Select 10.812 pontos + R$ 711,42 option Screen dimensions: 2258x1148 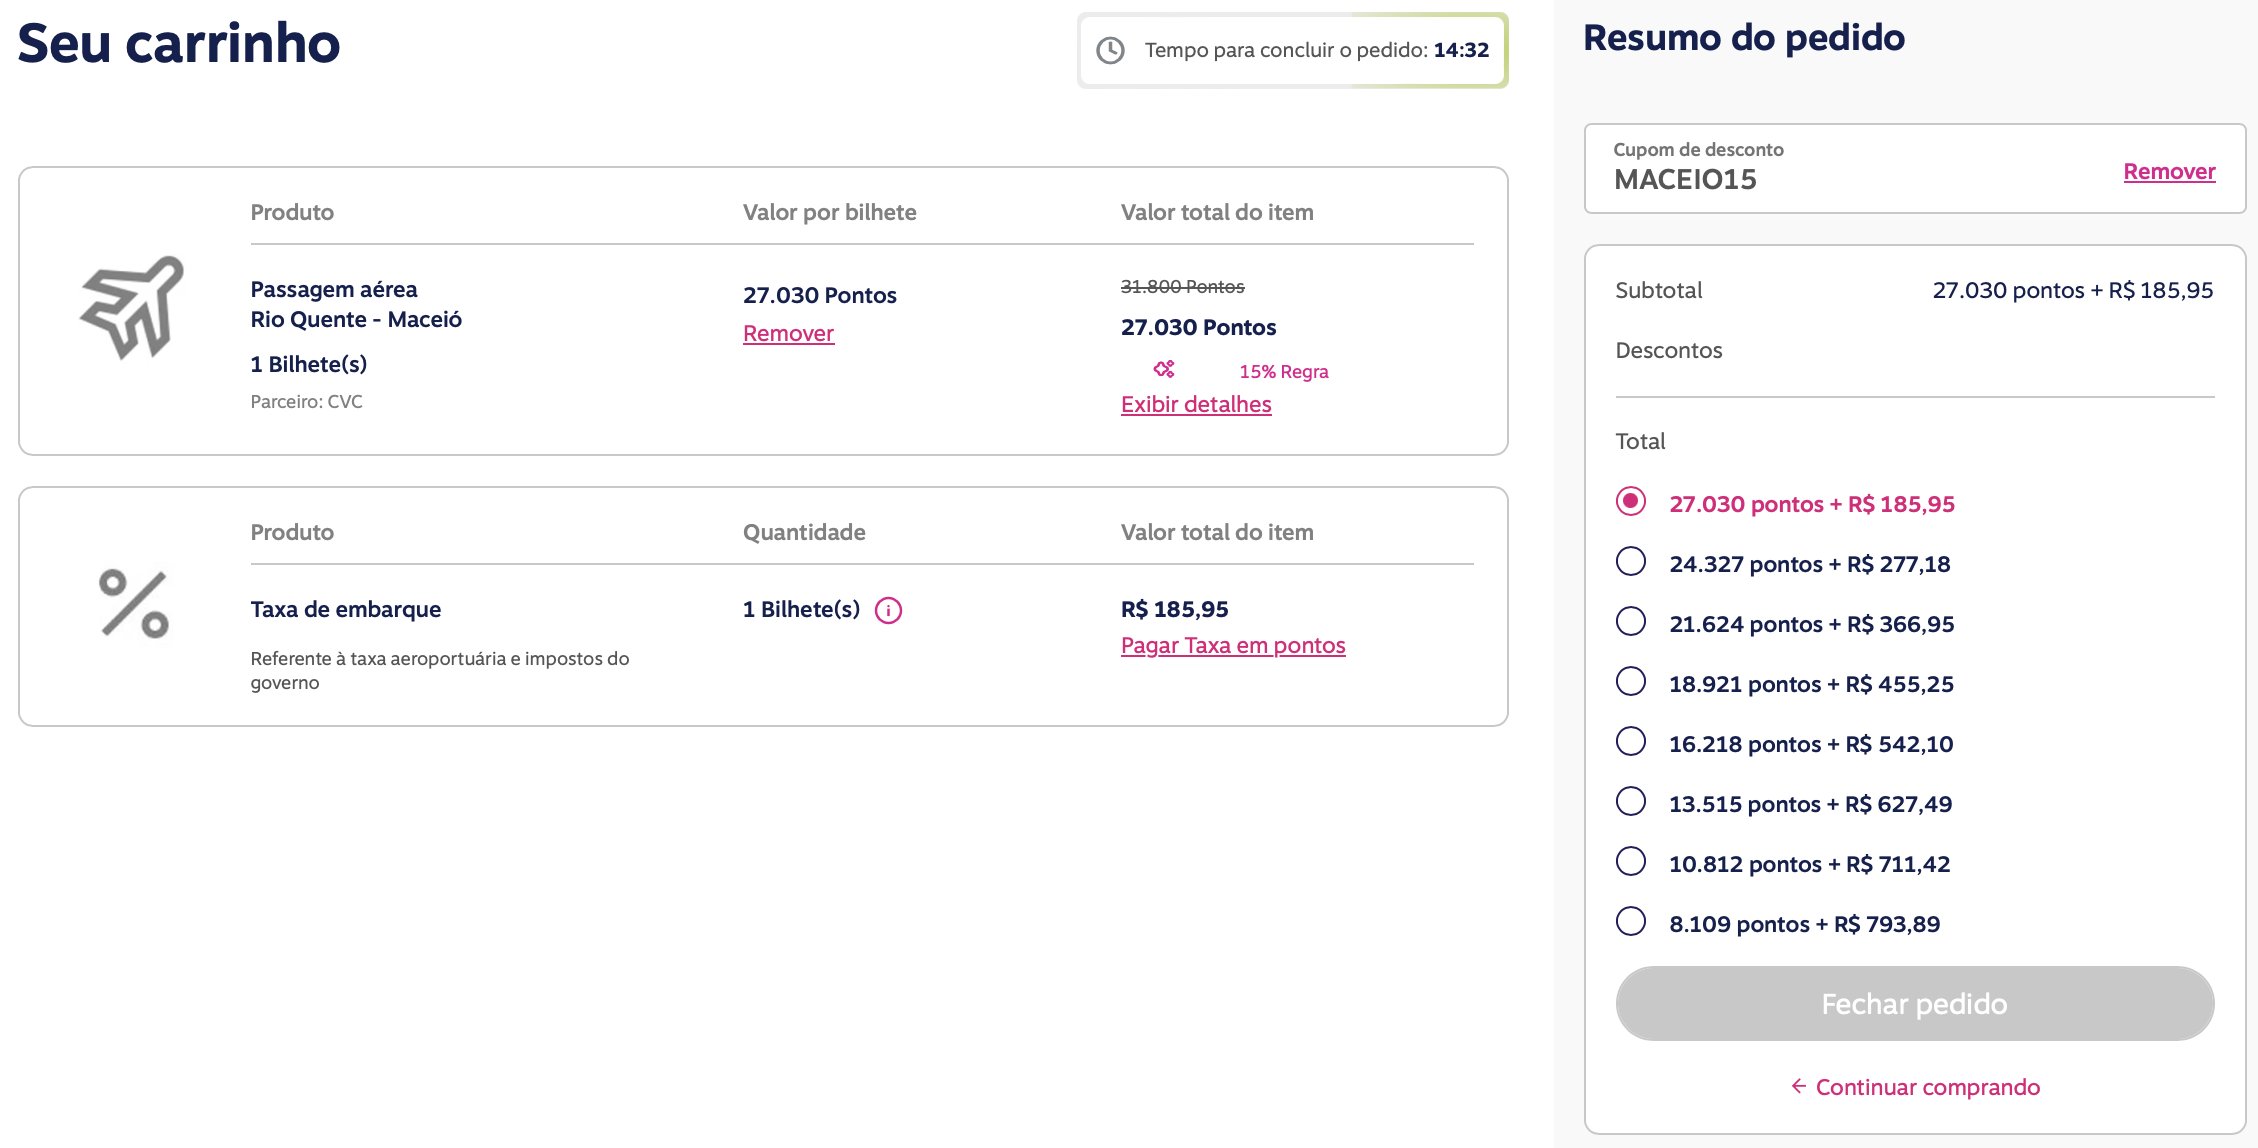click(x=1631, y=861)
